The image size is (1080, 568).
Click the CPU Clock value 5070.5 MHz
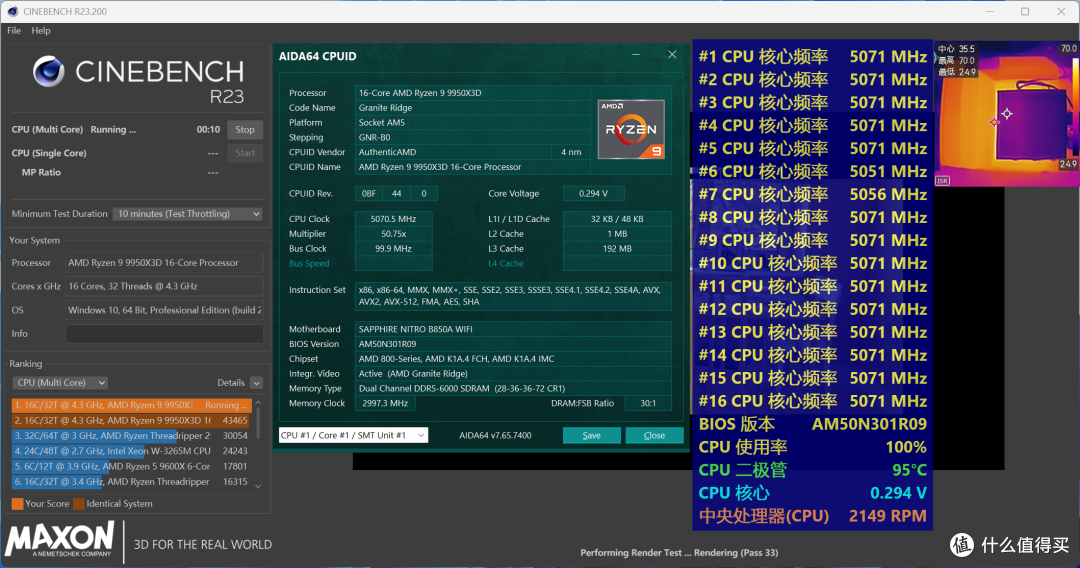click(x=393, y=219)
